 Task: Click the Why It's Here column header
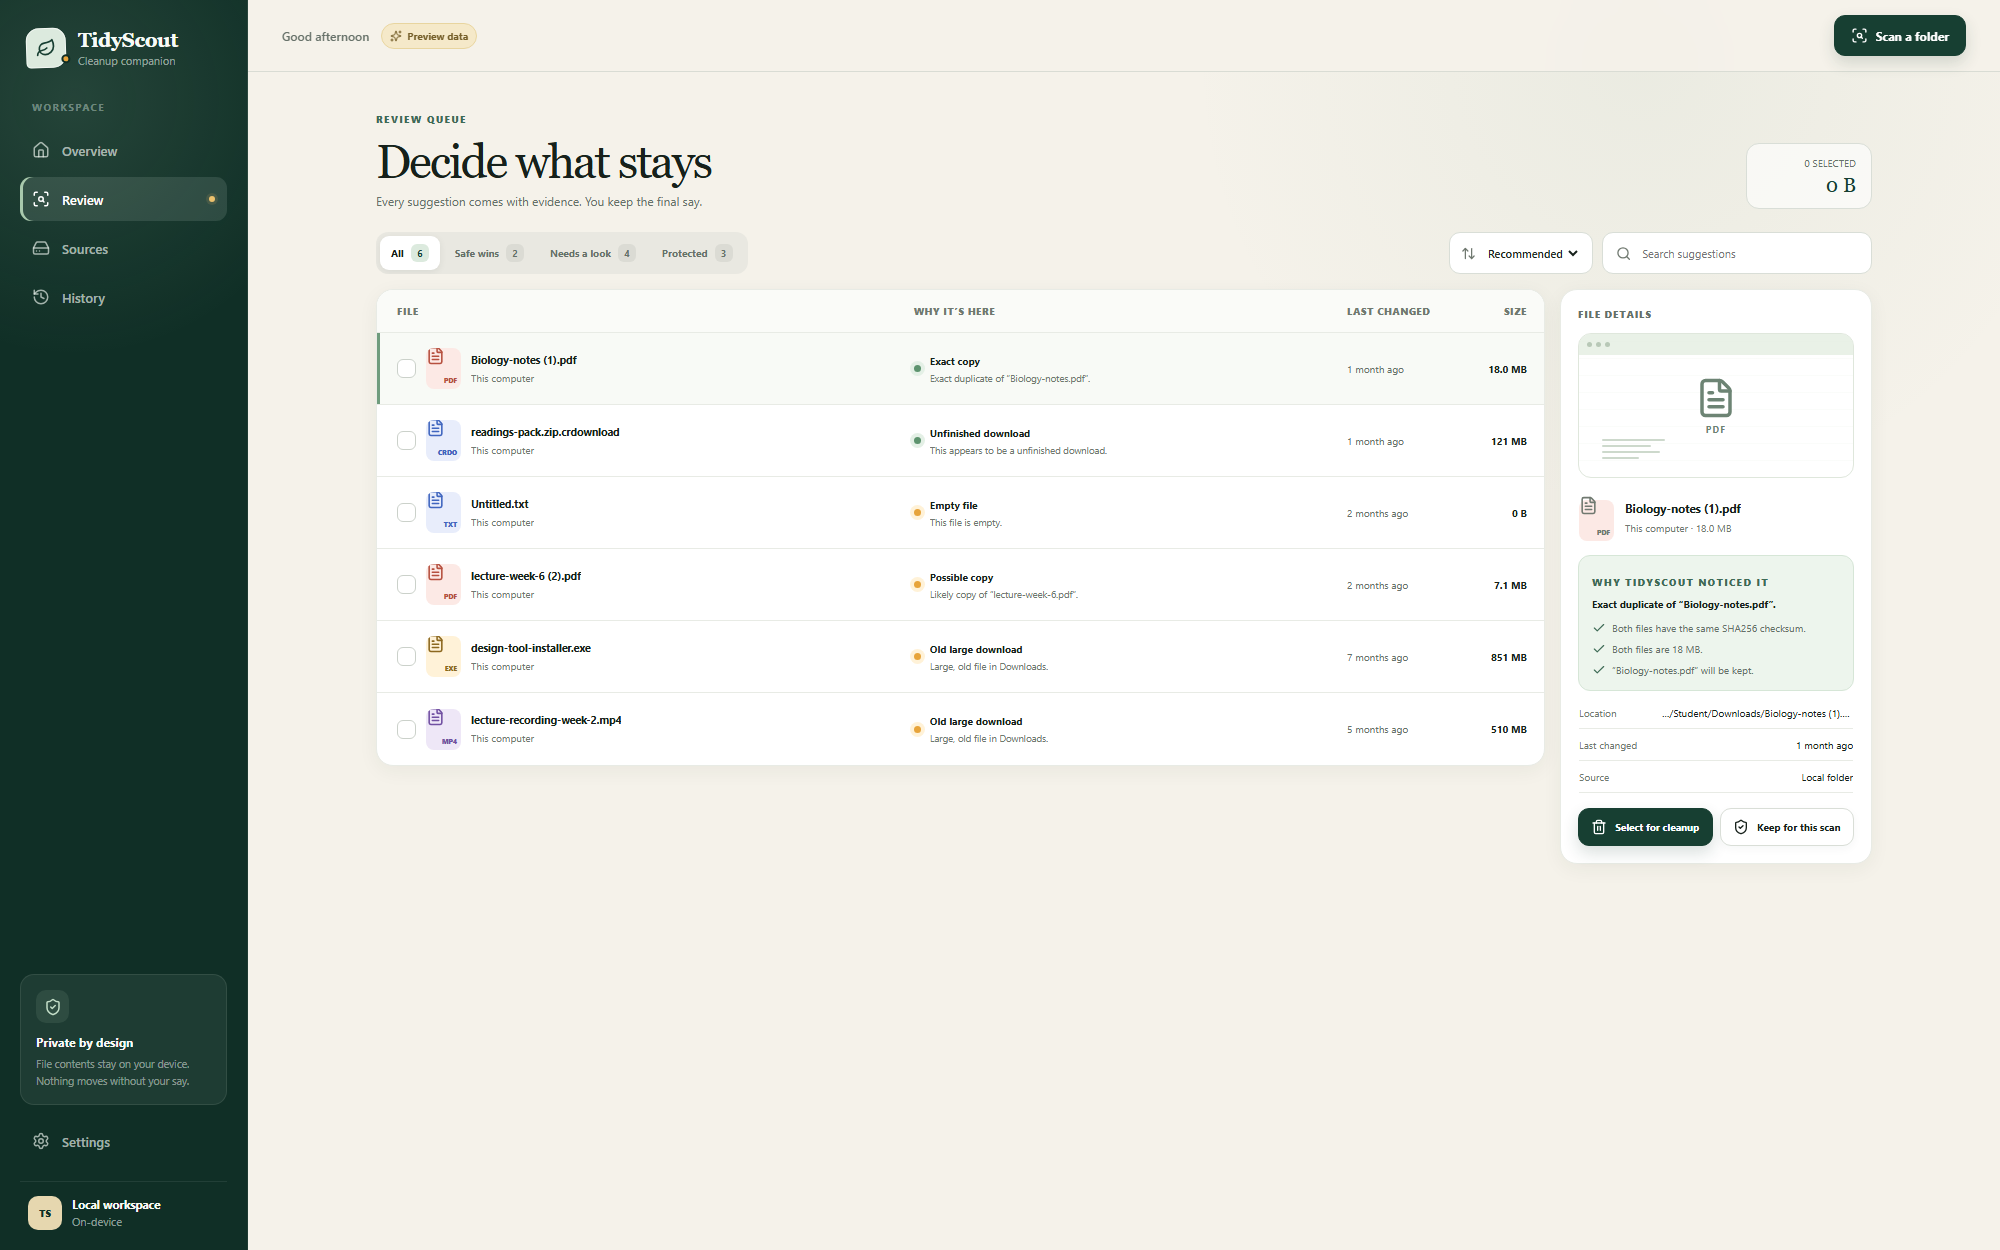pyautogui.click(x=954, y=311)
